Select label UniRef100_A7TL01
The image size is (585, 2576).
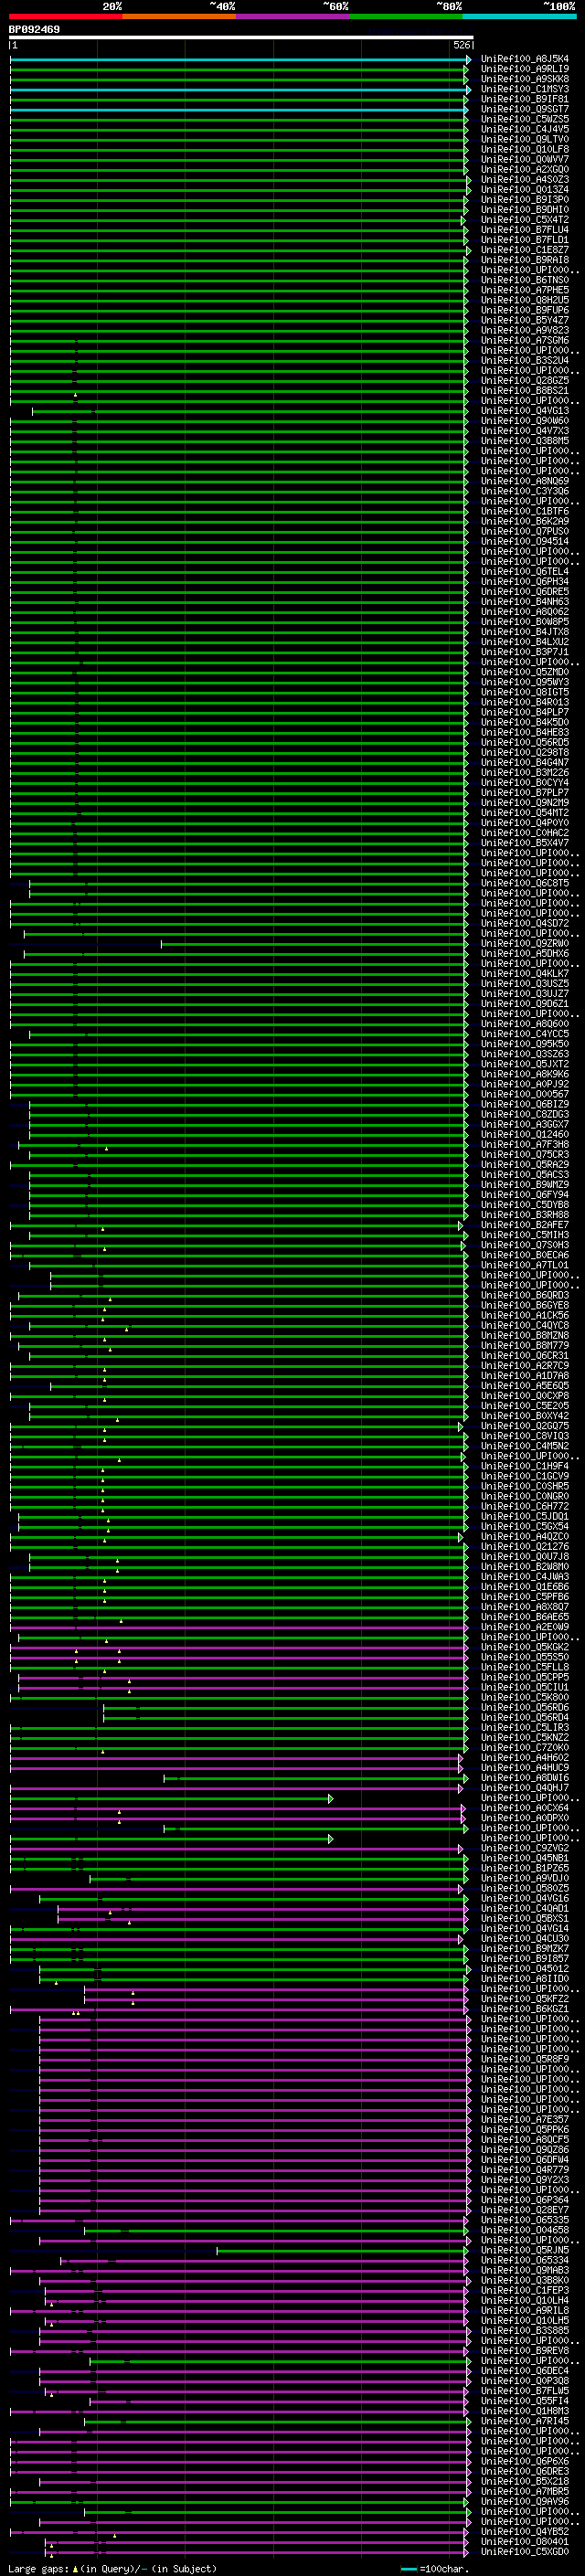525,1265
